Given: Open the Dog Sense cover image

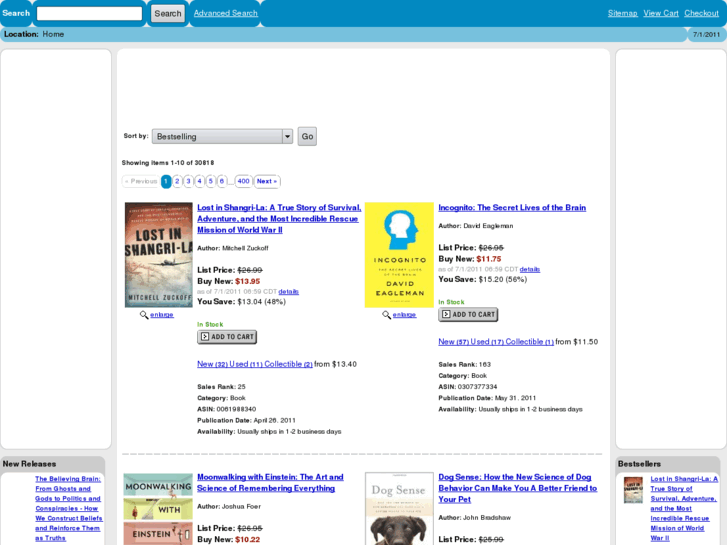Looking at the screenshot, I should pyautogui.click(x=399, y=509).
